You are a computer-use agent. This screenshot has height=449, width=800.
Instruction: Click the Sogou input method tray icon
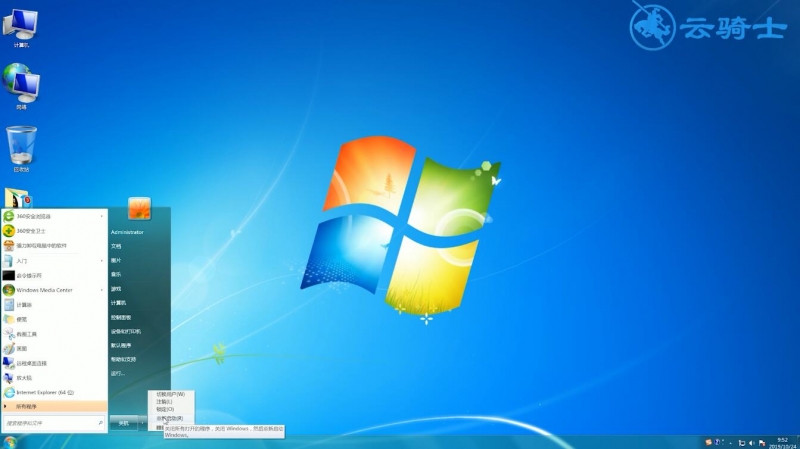tap(708, 442)
